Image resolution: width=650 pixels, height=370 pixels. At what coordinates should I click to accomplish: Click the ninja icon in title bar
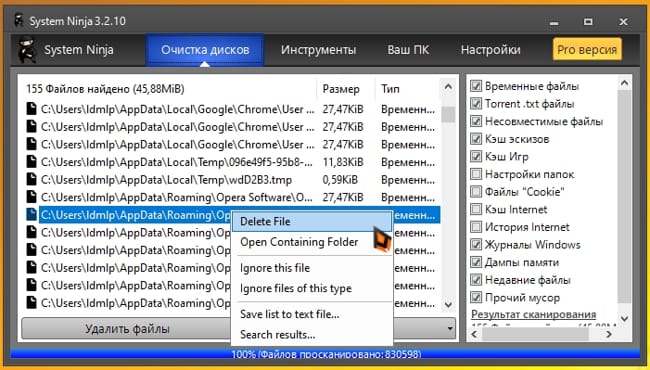19,20
